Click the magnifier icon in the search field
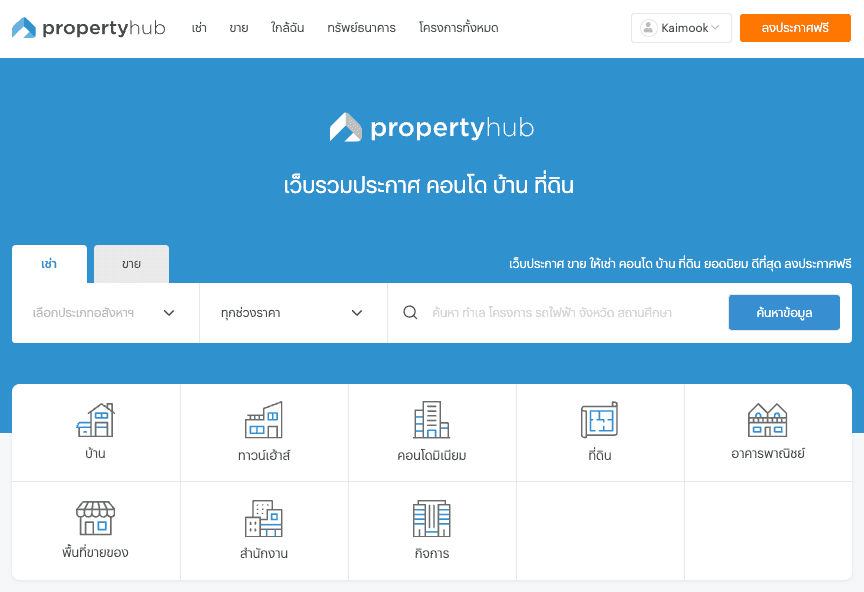864x592 pixels. [410, 313]
